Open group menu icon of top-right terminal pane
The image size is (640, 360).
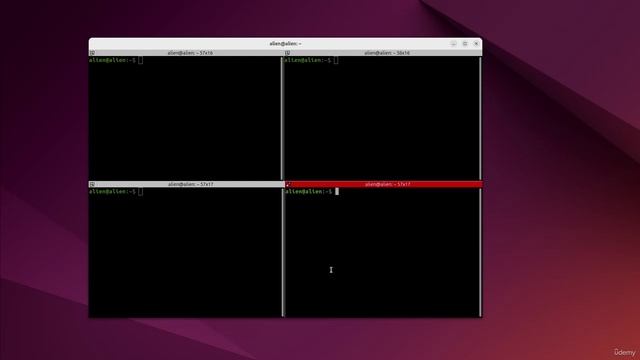coord(288,53)
